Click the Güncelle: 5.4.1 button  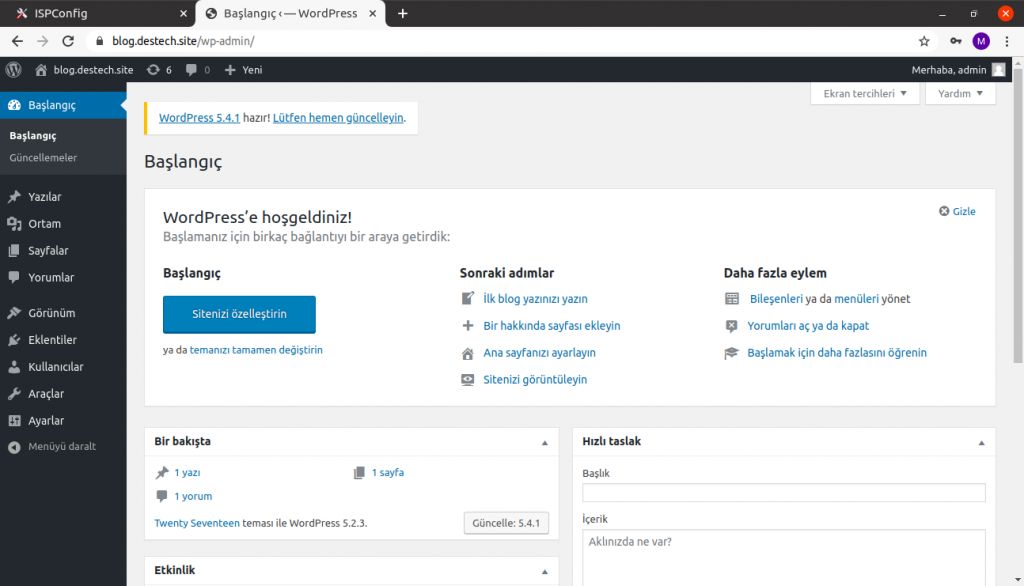[x=506, y=523]
